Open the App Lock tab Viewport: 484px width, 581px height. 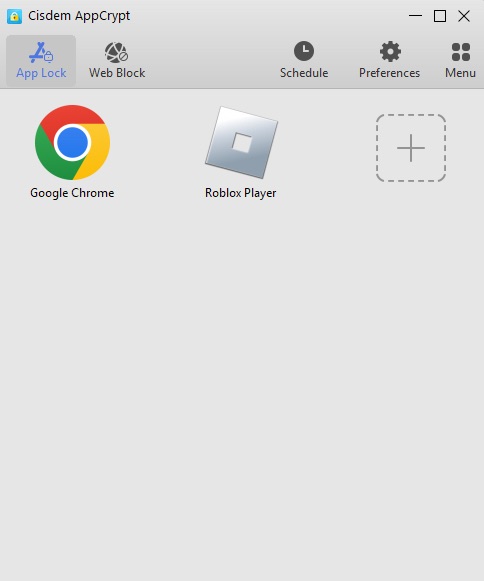tap(41, 61)
